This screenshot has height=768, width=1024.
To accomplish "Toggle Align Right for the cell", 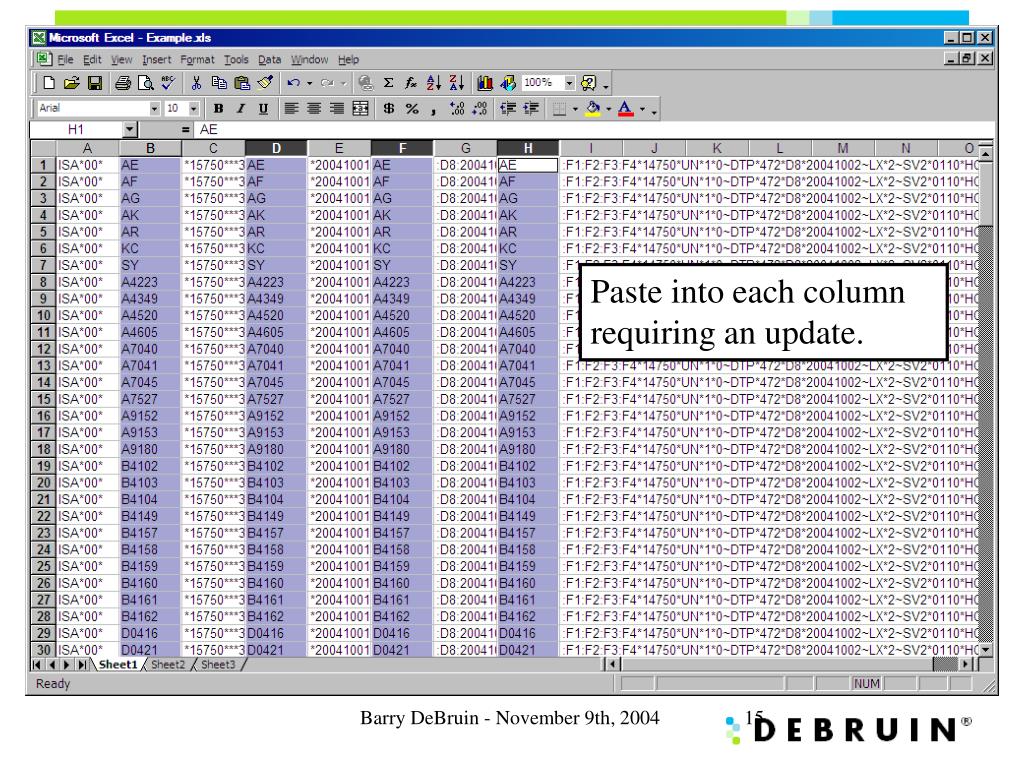I will tap(337, 108).
